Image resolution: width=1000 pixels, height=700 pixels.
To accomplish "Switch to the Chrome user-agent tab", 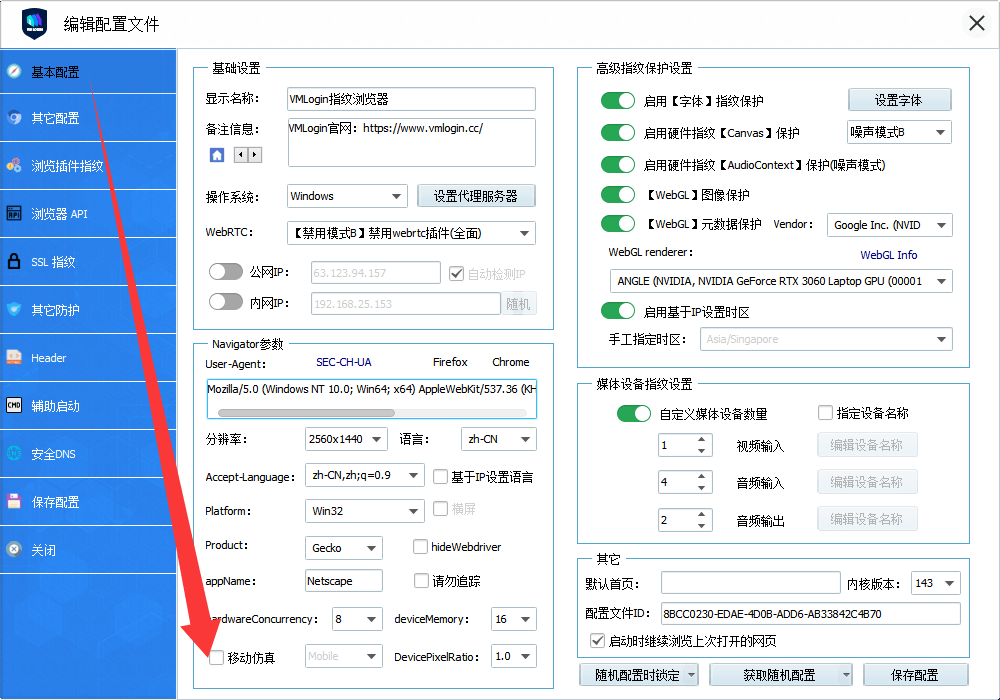I will pyautogui.click(x=510, y=362).
